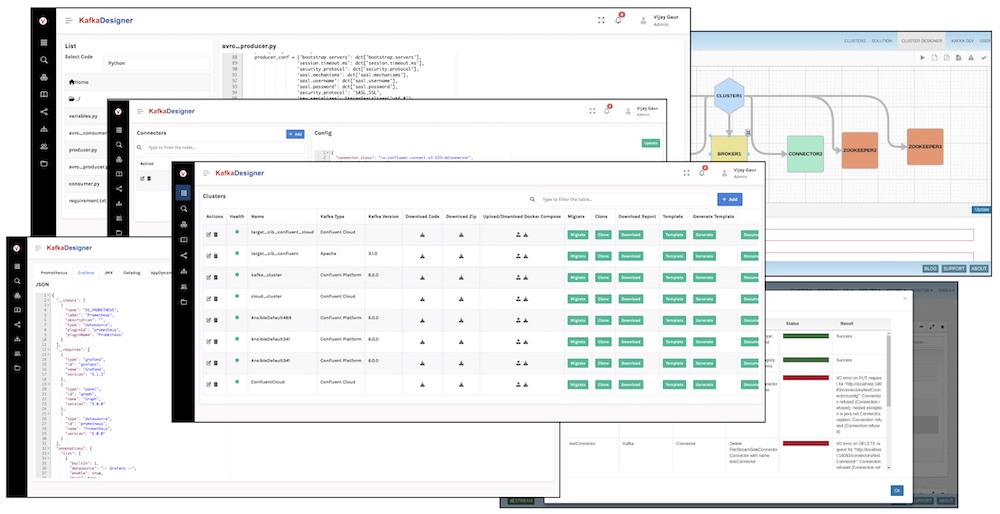This screenshot has height=514, width=1000.
Task: Click the share icon in the Clusters window sidebar
Action: coord(184,256)
